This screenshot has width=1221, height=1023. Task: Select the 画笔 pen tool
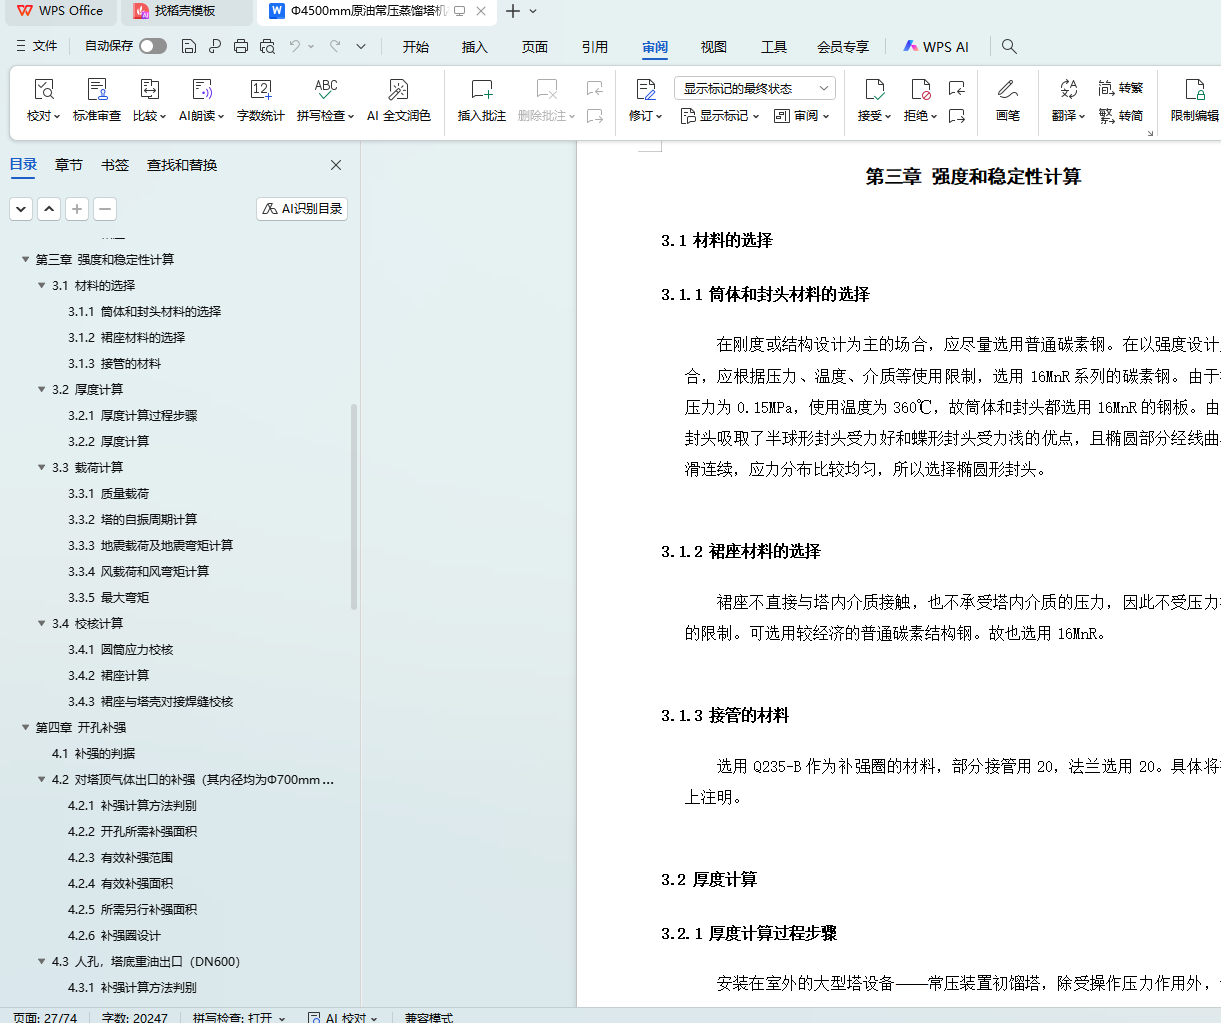tap(1007, 100)
